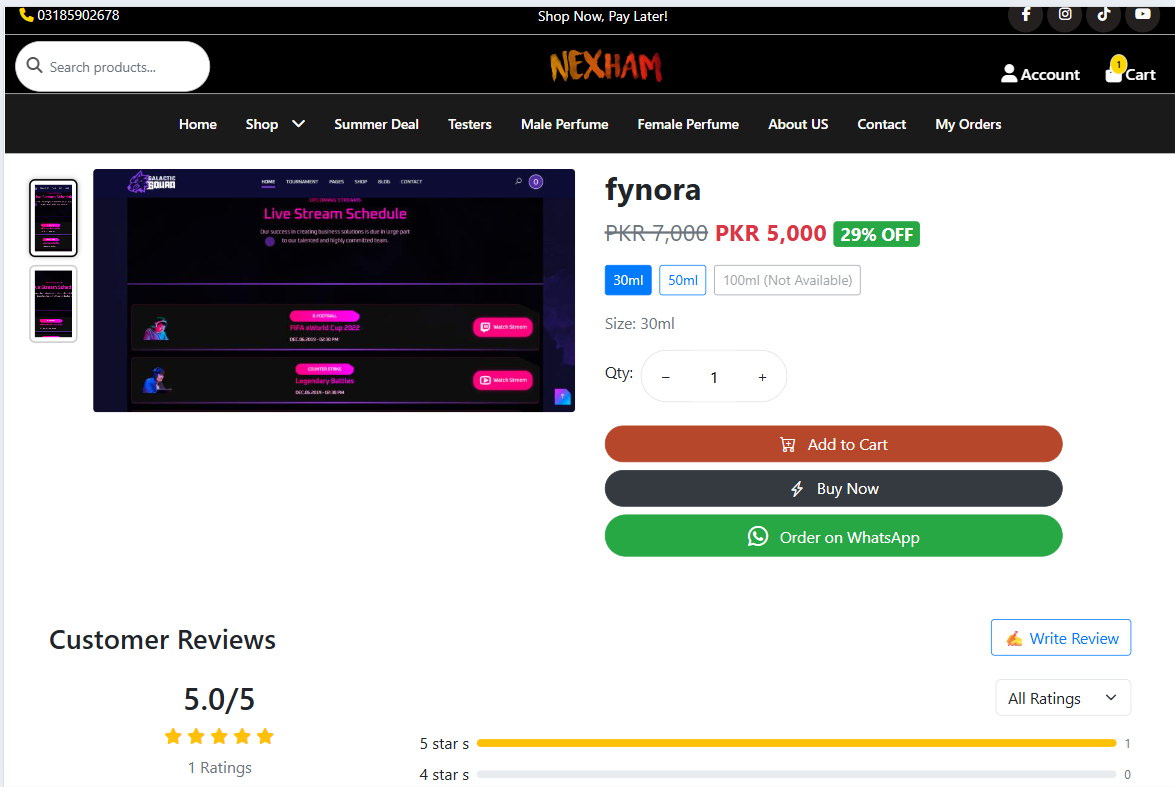Select the first product thumbnail
This screenshot has height=787, width=1175.
[53, 218]
